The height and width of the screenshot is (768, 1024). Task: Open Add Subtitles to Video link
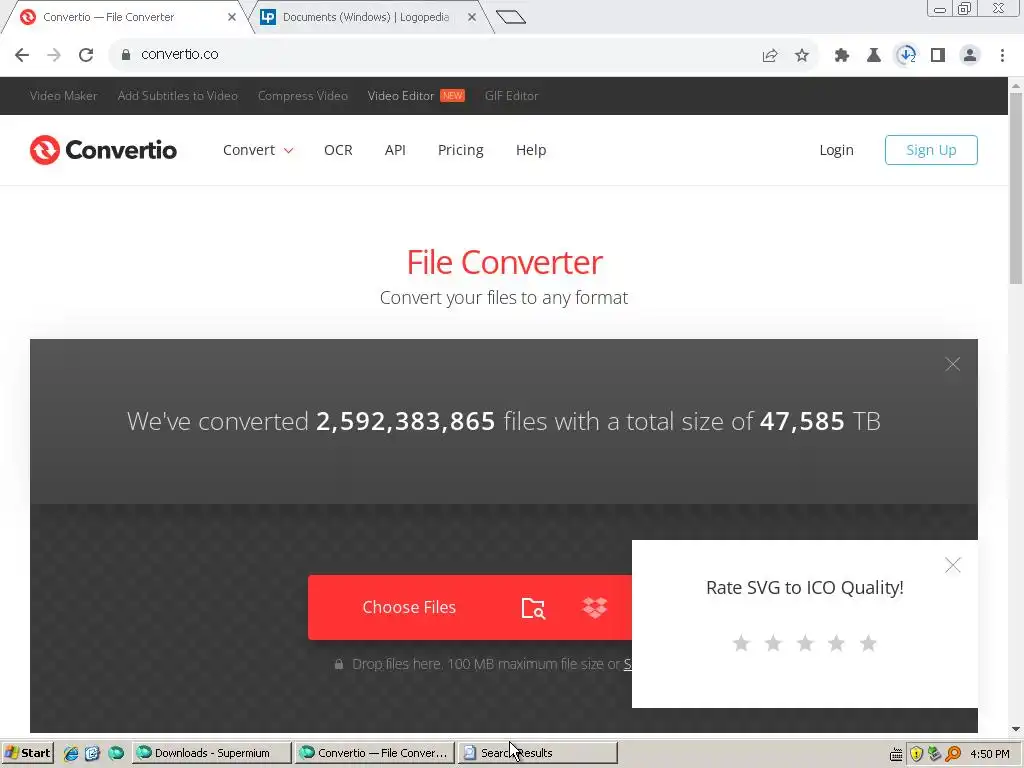pyautogui.click(x=178, y=96)
